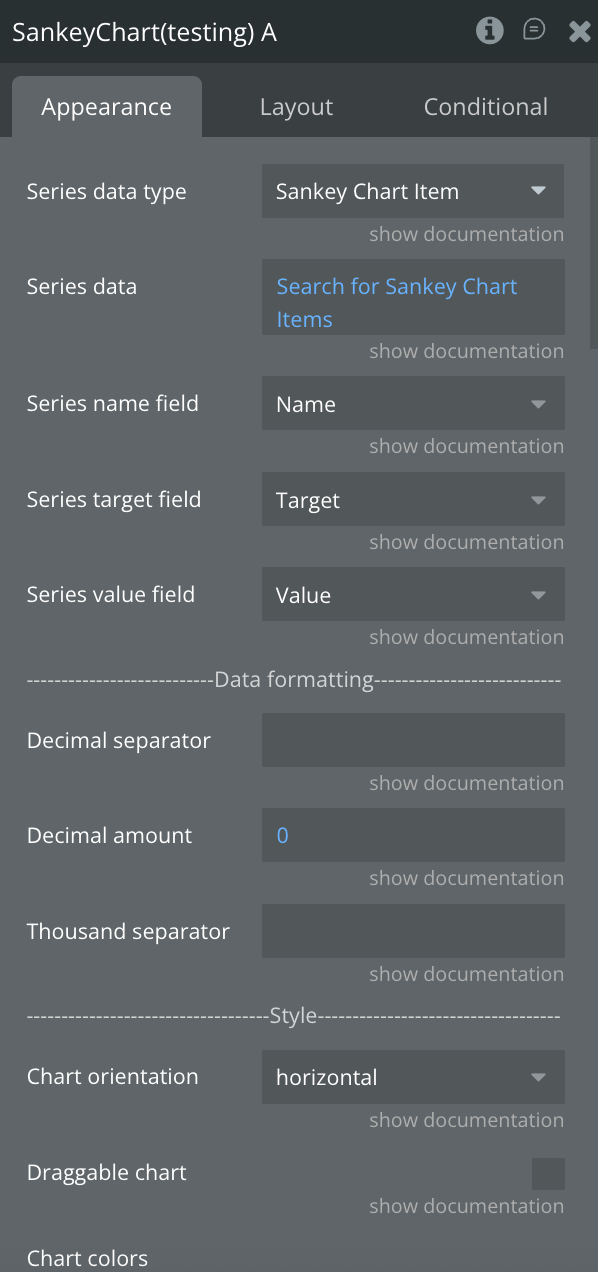Show documentation for Draggable chart
This screenshot has width=598, height=1272.
pos(466,1206)
